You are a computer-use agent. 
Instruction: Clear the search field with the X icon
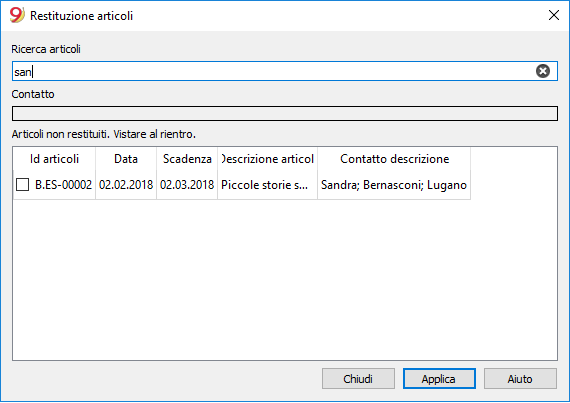pyautogui.click(x=542, y=71)
